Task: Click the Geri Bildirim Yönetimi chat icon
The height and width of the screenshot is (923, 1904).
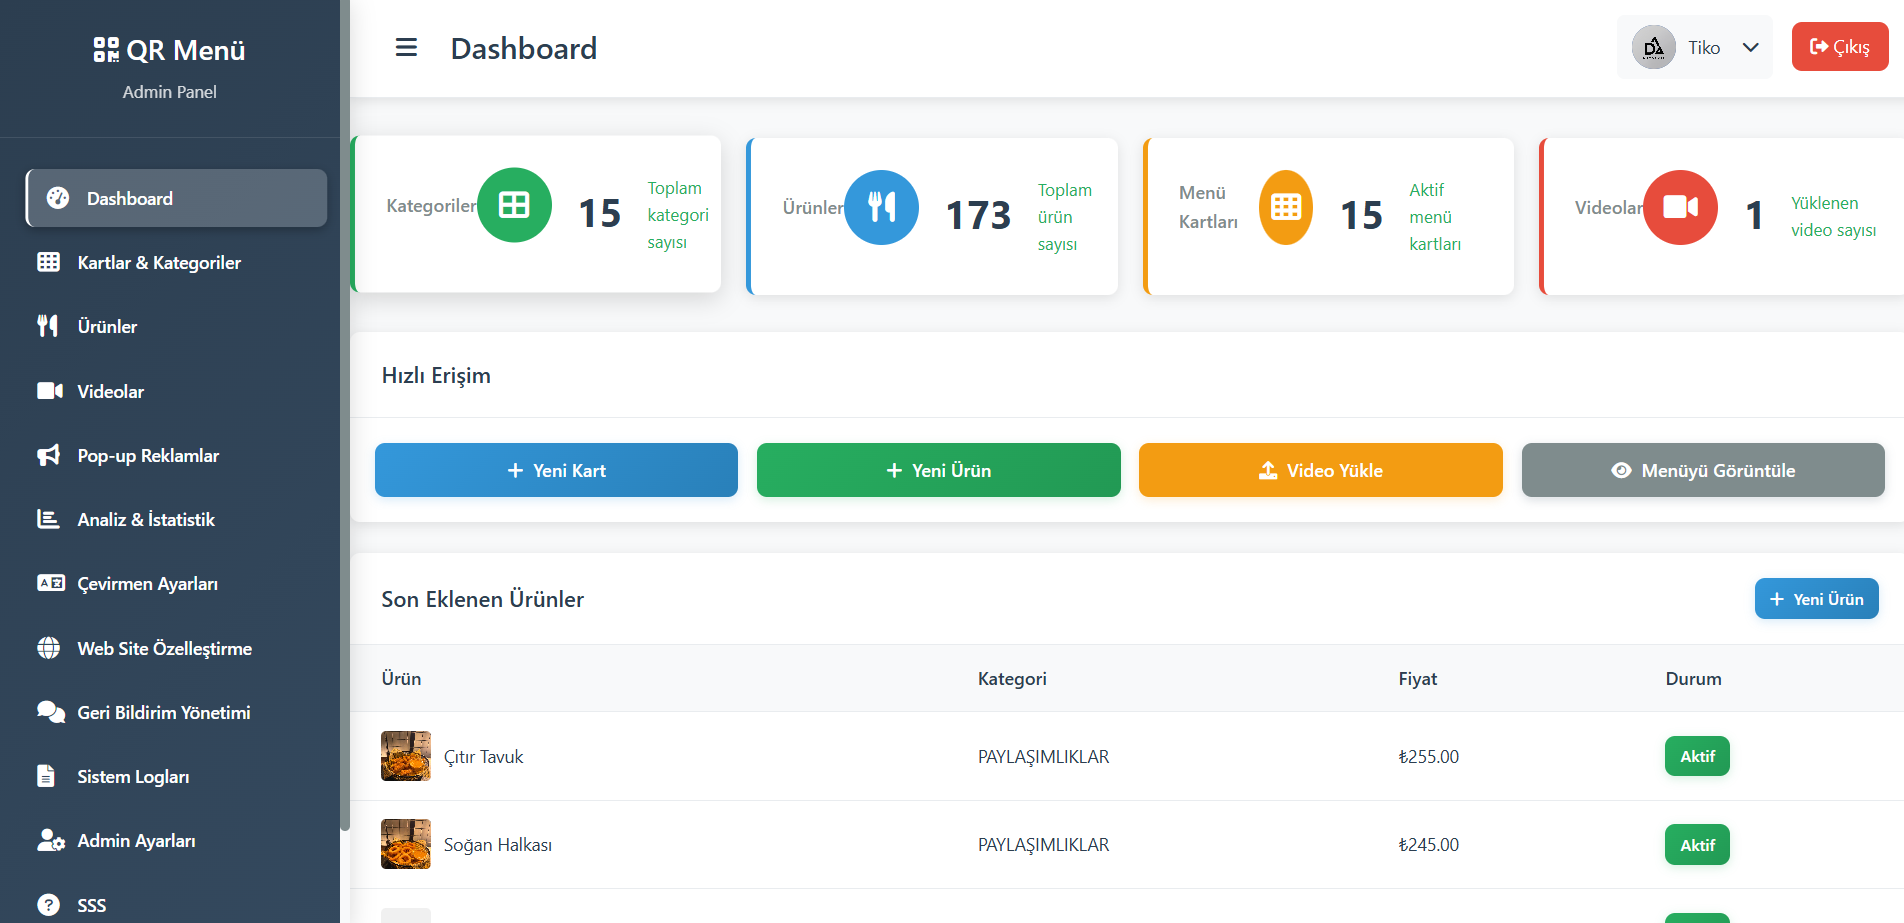Action: [50, 712]
